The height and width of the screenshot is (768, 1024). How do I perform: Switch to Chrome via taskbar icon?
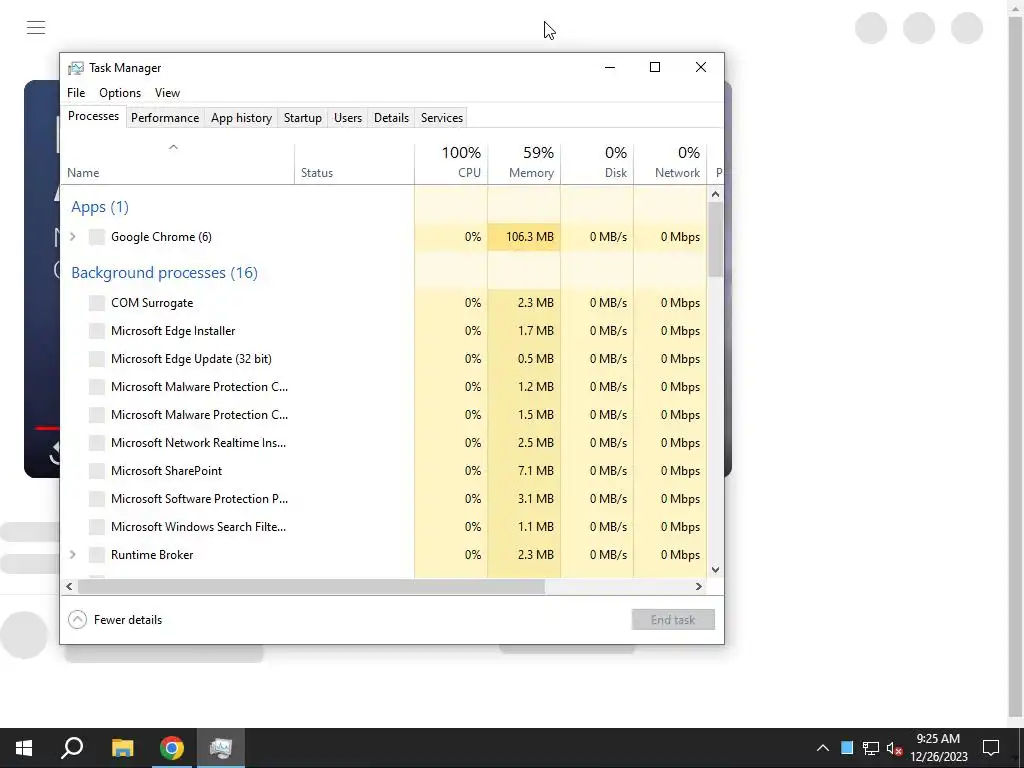tap(172, 748)
